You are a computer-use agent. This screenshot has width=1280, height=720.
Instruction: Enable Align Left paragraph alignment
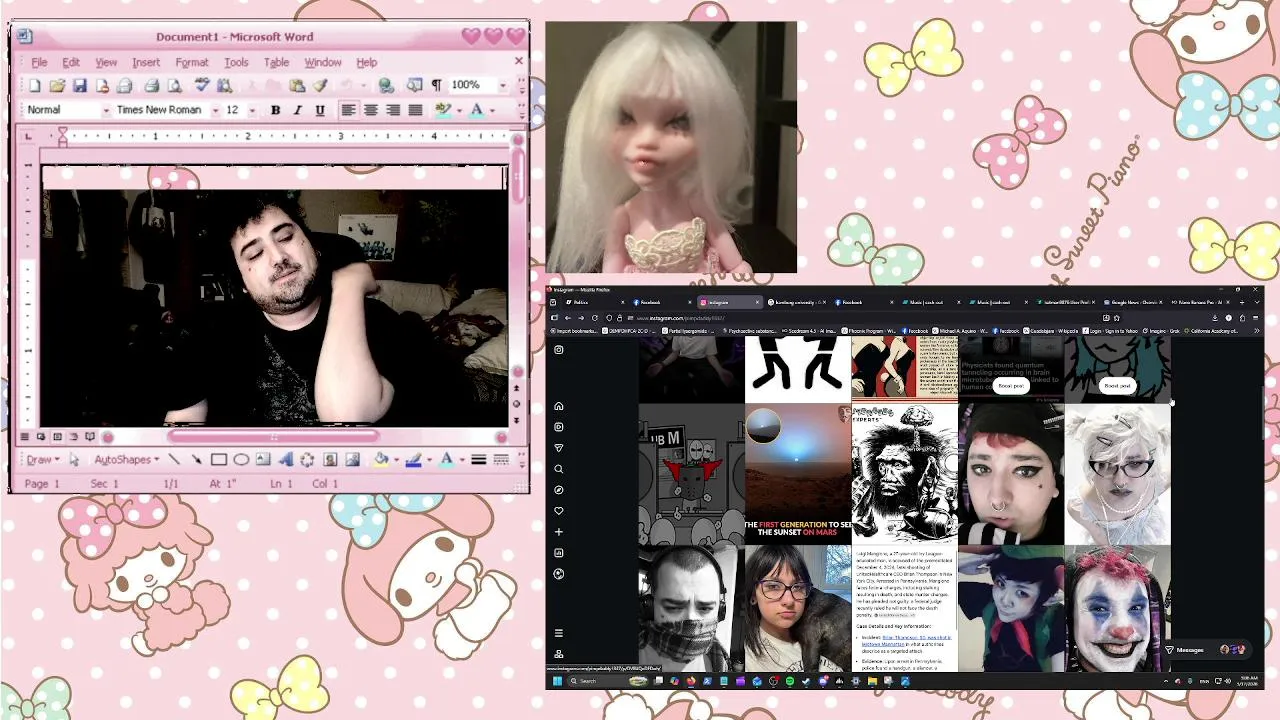tap(348, 110)
